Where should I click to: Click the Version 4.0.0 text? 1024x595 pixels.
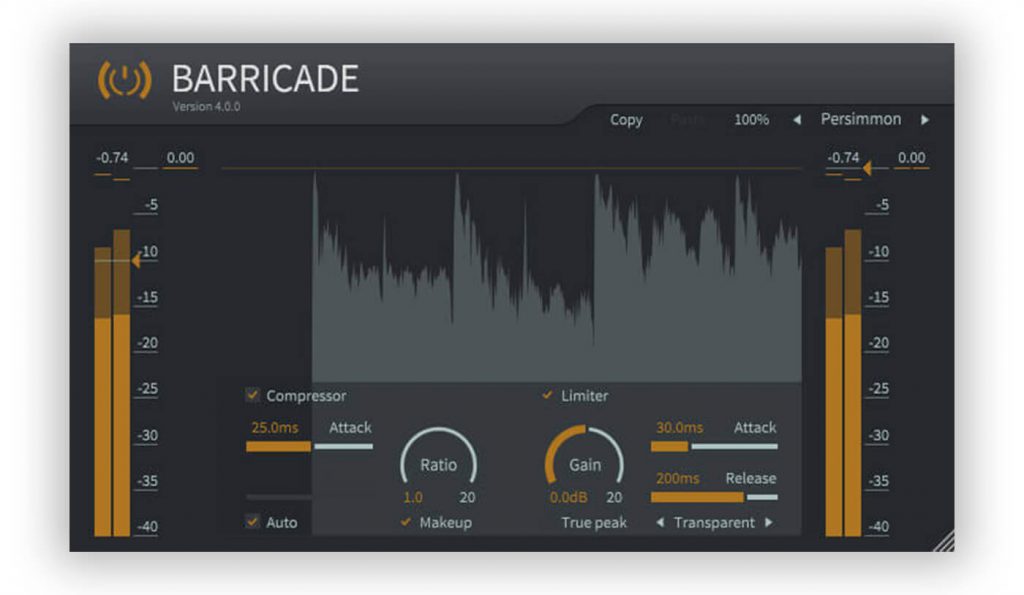(206, 106)
